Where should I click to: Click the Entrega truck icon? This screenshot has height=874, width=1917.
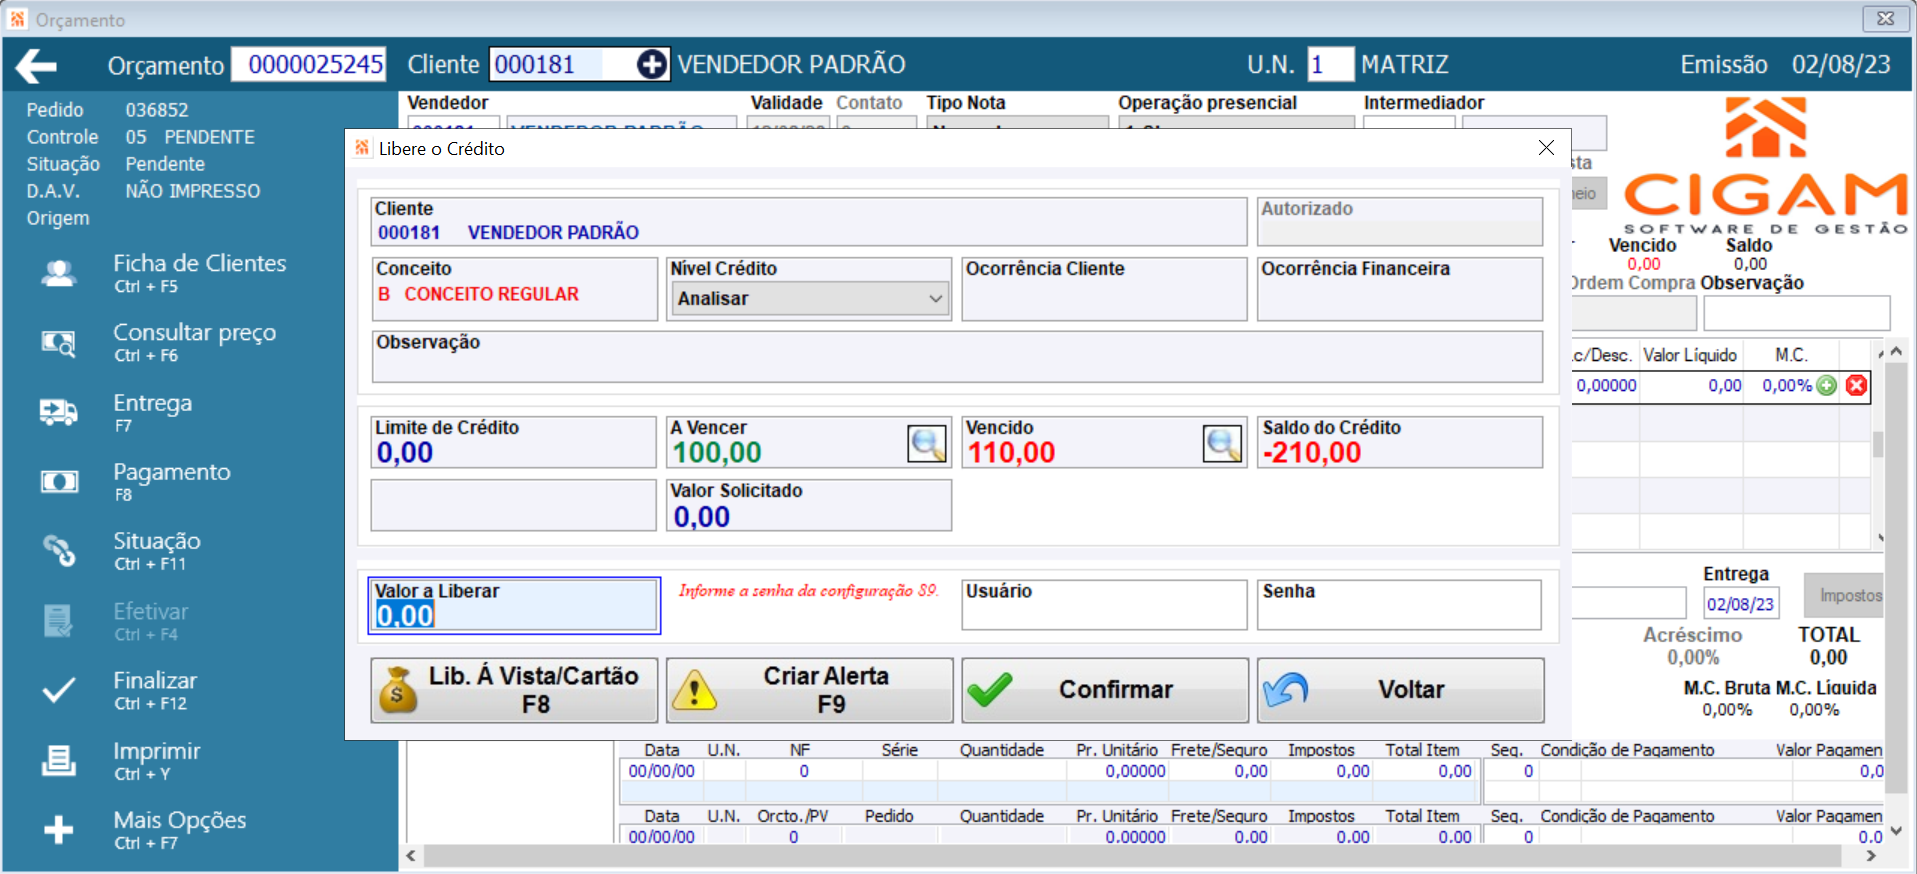(x=59, y=411)
